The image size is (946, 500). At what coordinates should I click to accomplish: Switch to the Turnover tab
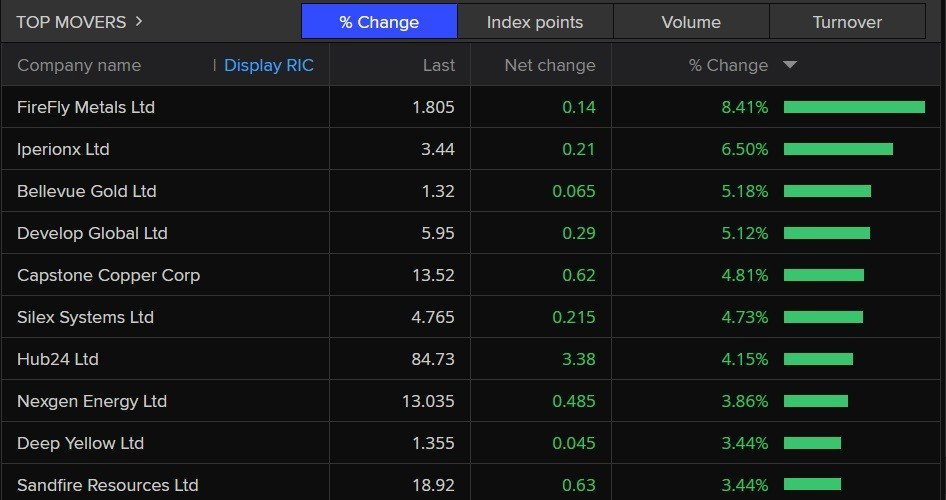click(847, 22)
